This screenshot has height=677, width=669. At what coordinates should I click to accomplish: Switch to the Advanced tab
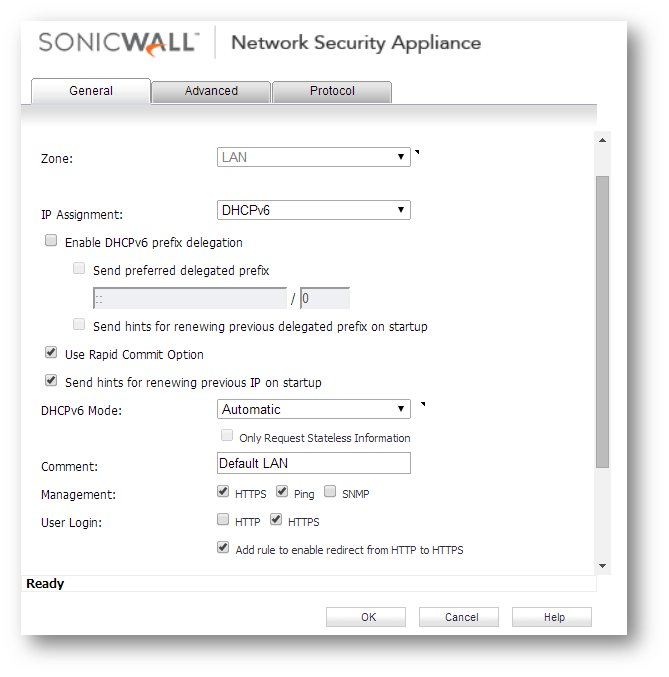pos(211,91)
